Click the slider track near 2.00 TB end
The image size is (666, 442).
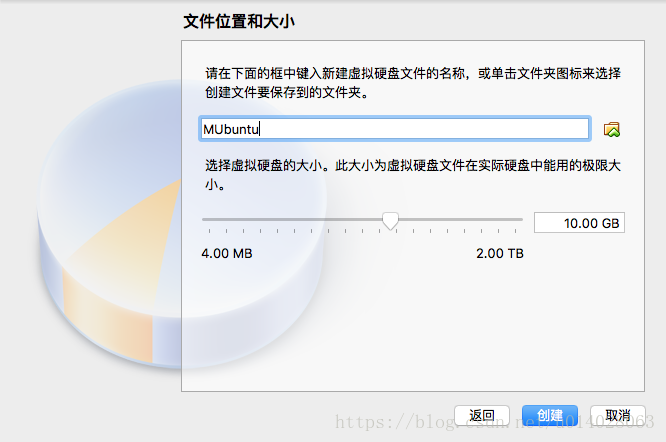[x=510, y=220]
